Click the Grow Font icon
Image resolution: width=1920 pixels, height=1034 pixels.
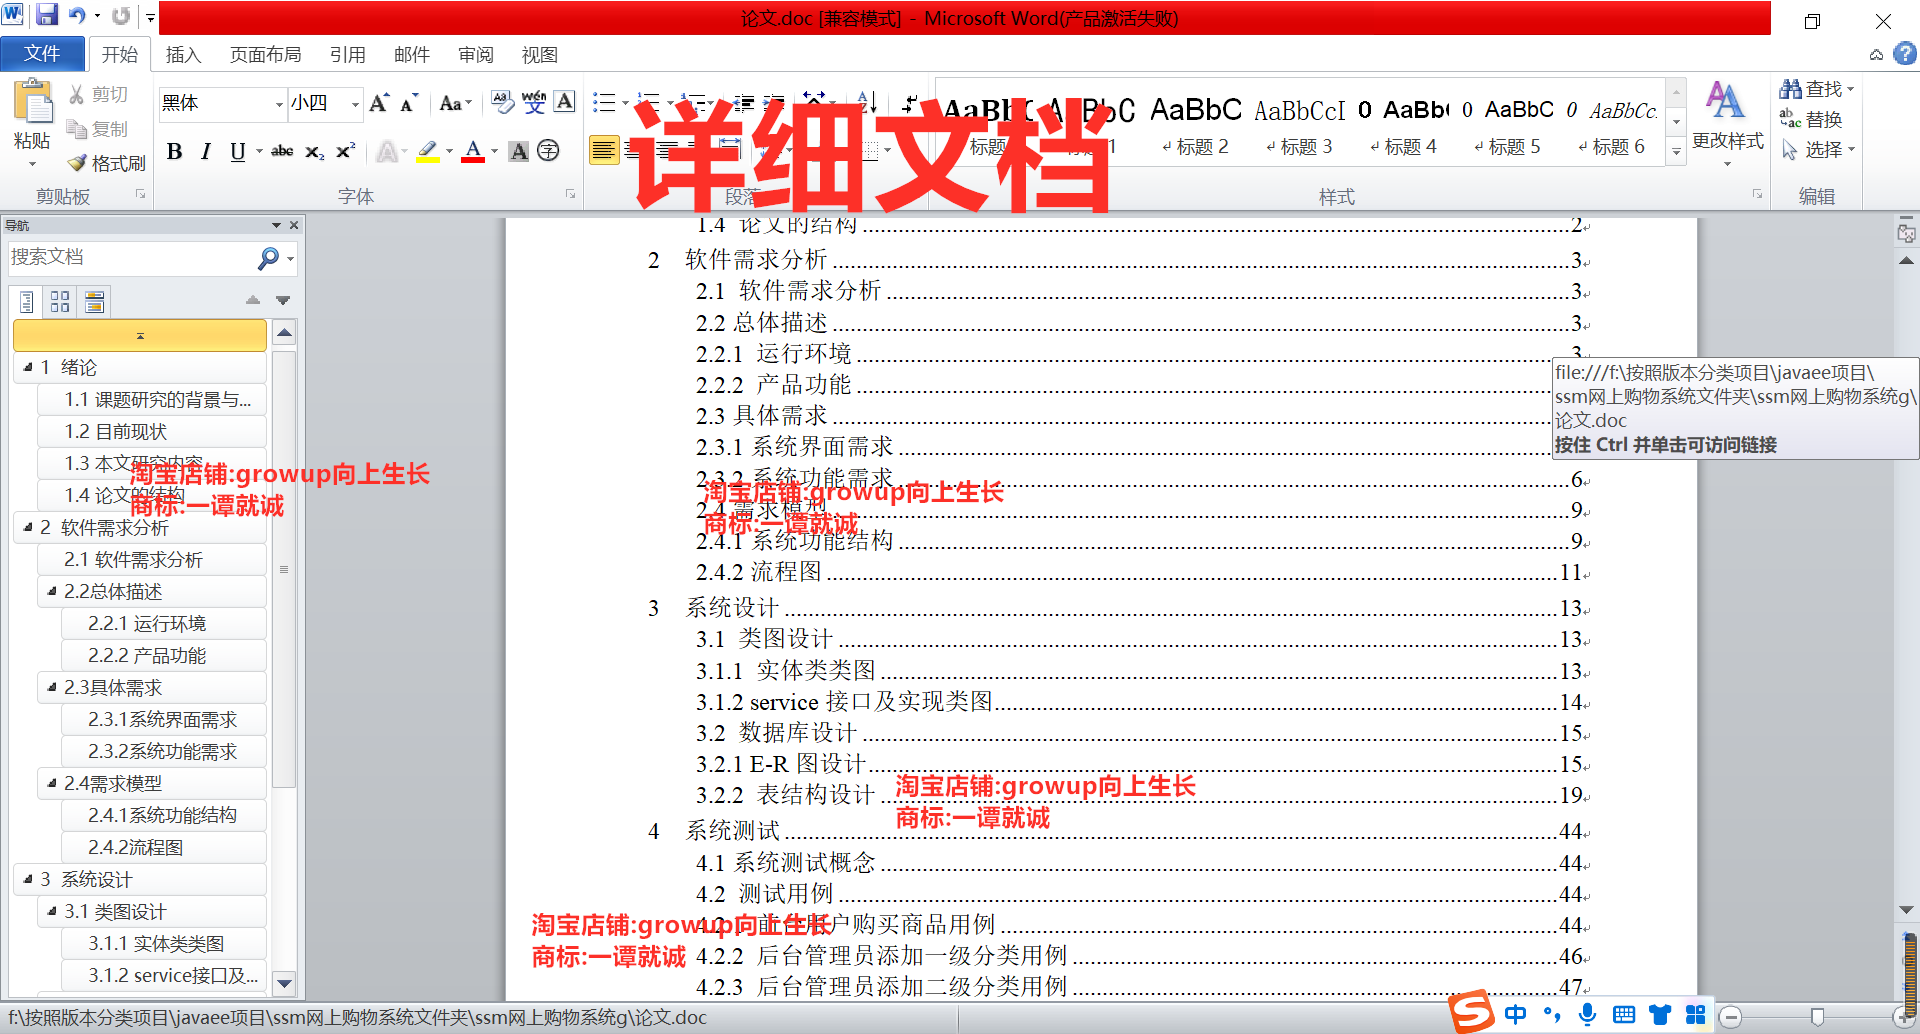coord(379,103)
